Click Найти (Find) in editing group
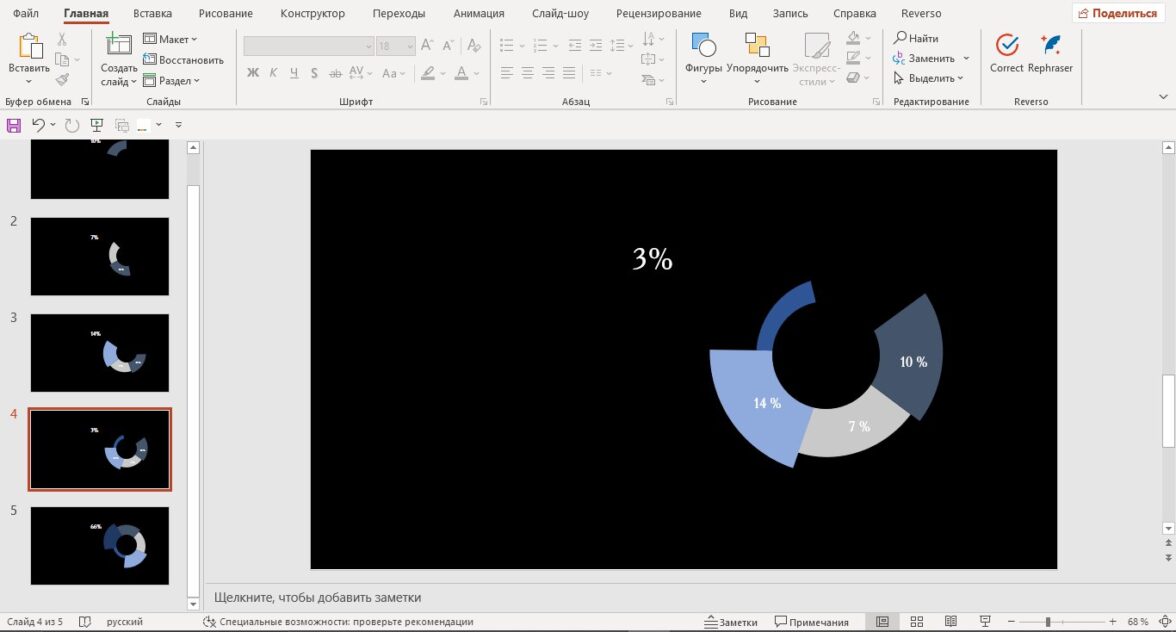This screenshot has width=1176, height=632. [x=916, y=38]
